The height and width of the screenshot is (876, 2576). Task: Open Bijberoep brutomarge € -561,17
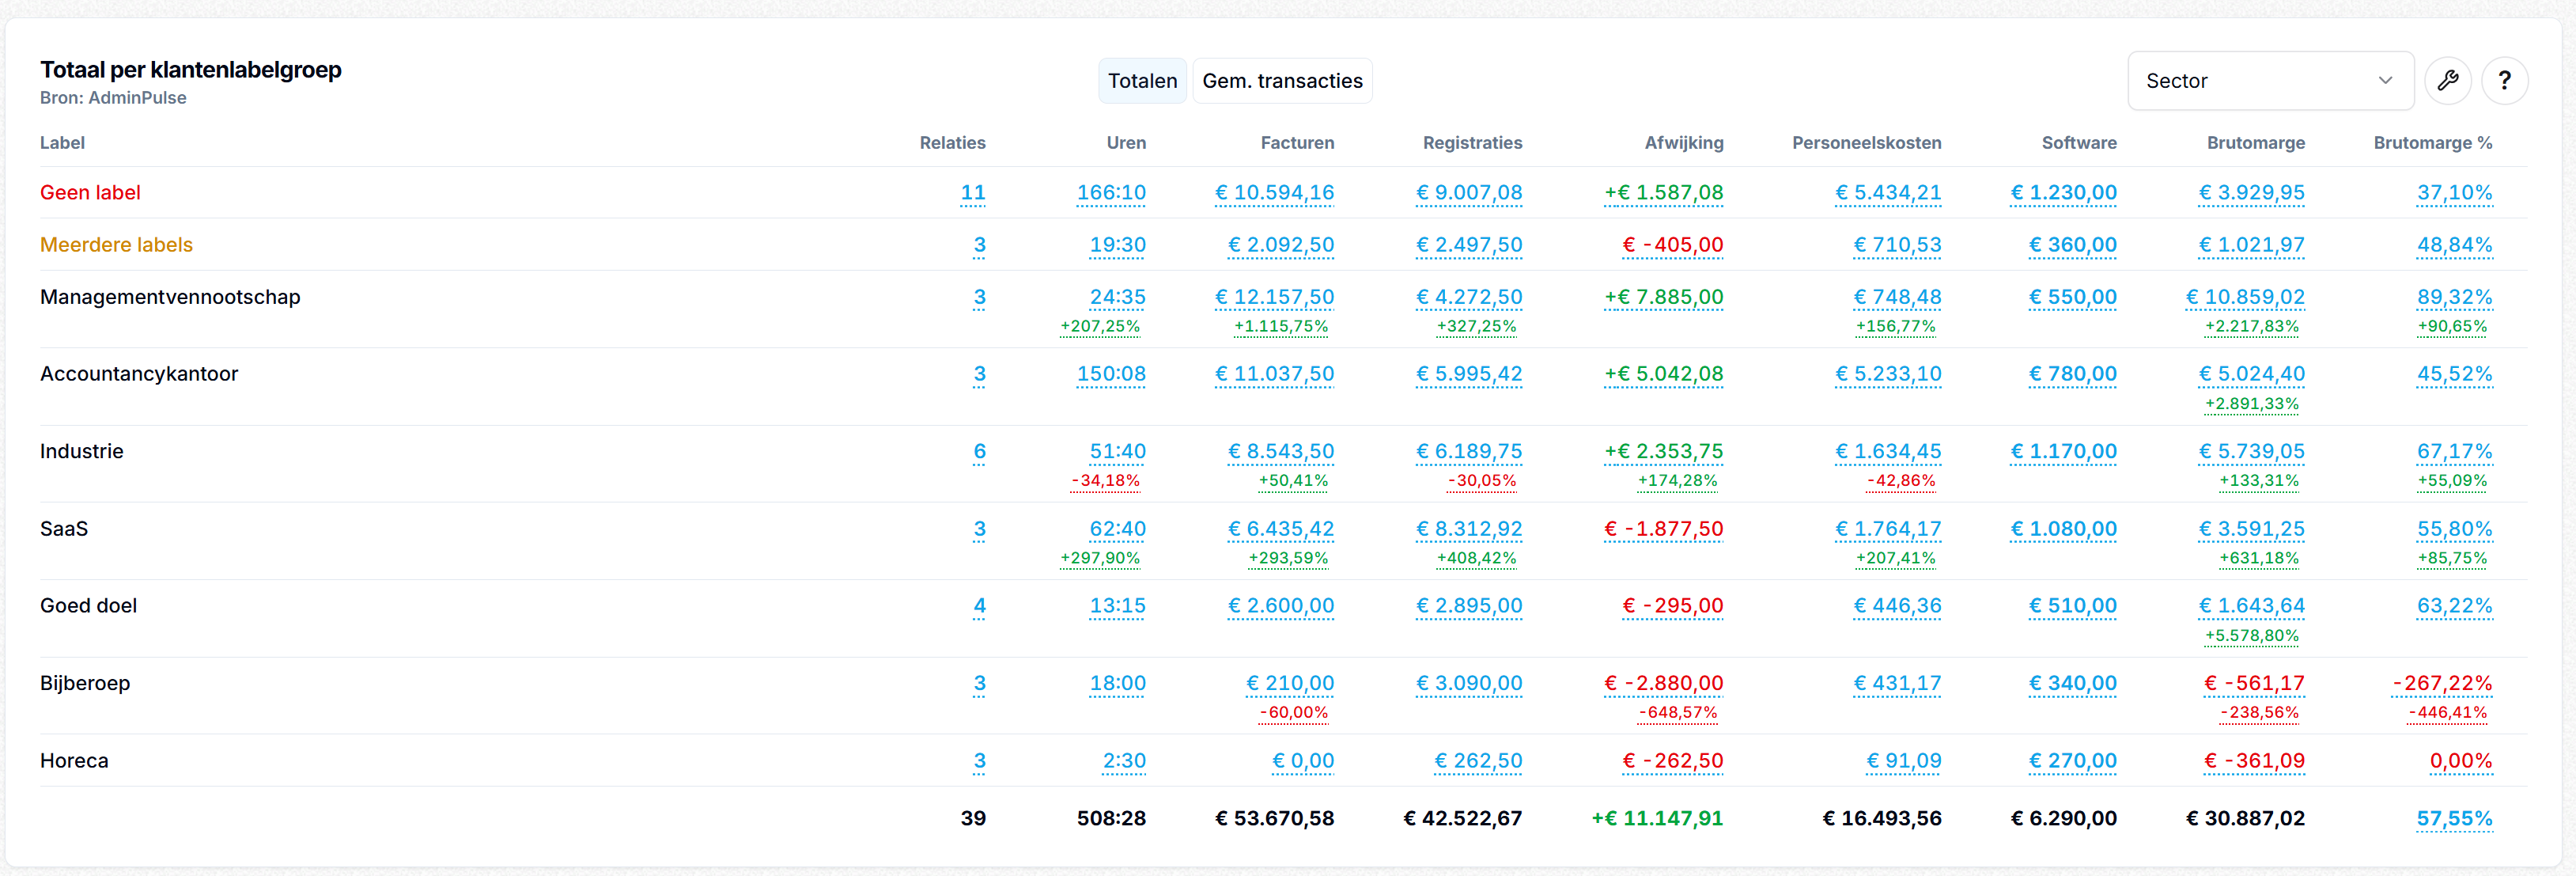(x=2254, y=684)
